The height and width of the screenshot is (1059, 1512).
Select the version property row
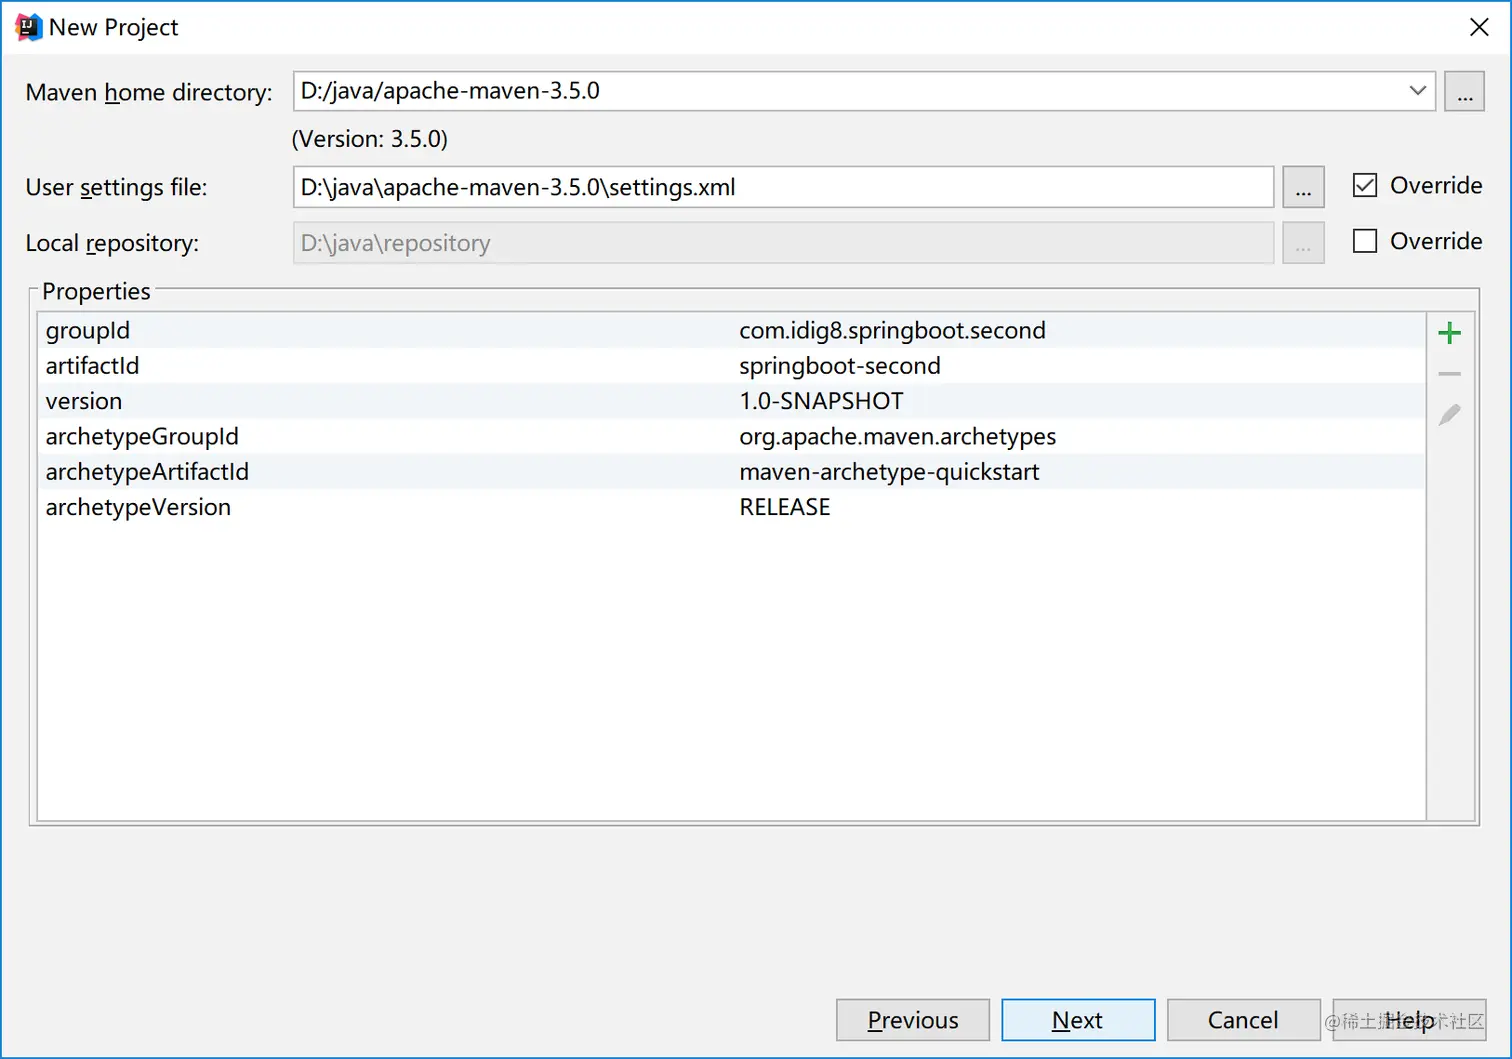pos(731,401)
